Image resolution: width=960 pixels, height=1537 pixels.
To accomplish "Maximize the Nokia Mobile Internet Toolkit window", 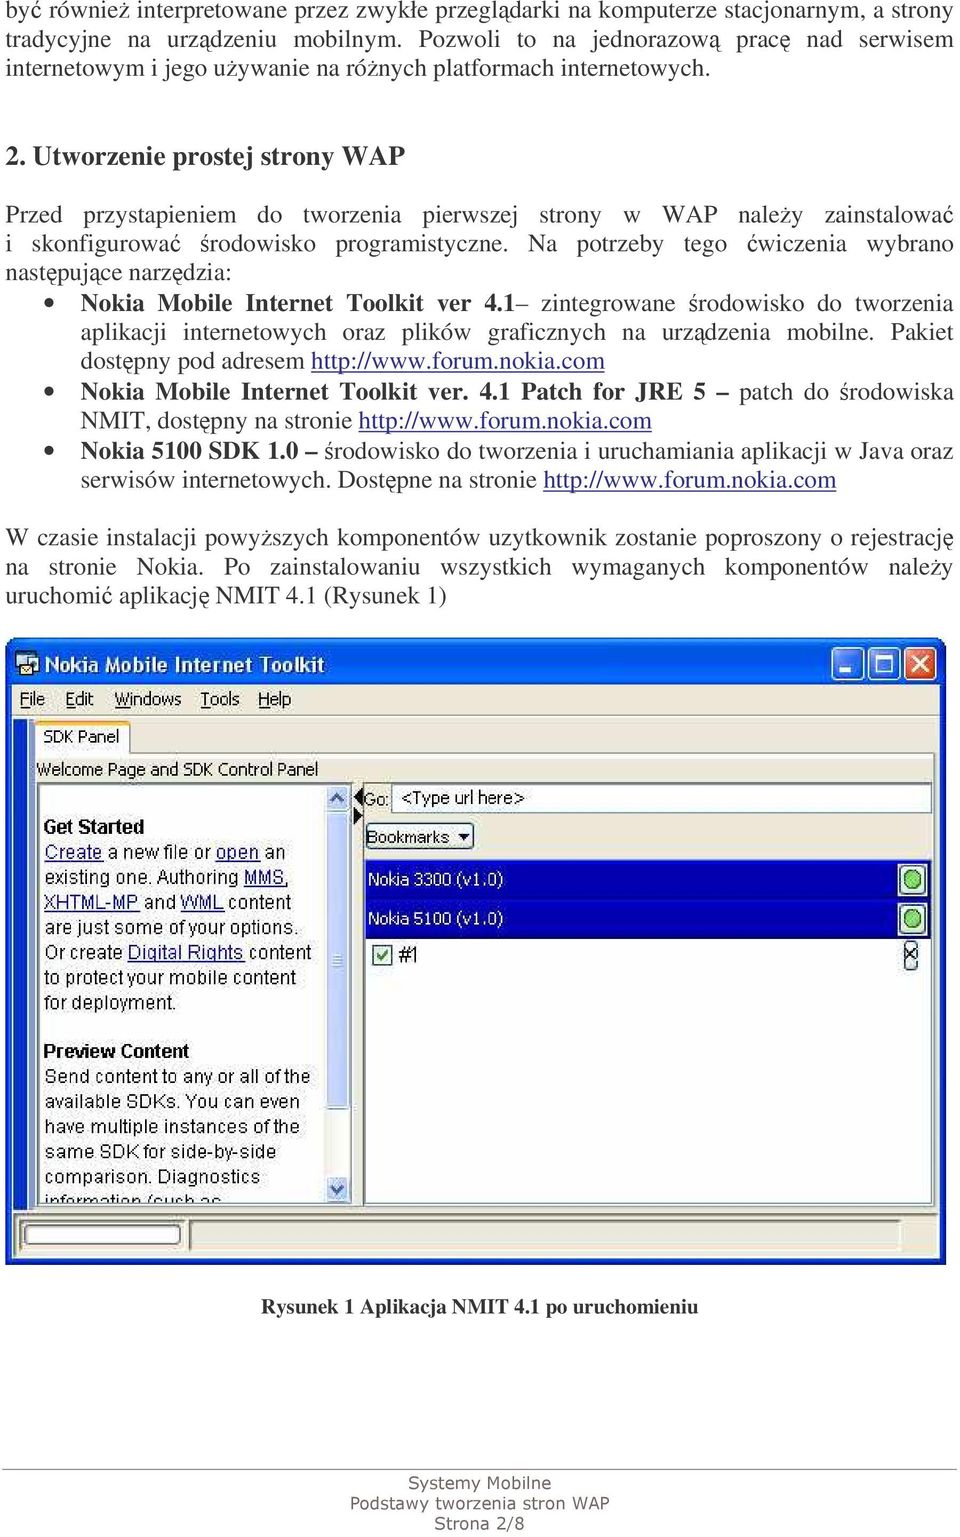I will click(884, 664).
